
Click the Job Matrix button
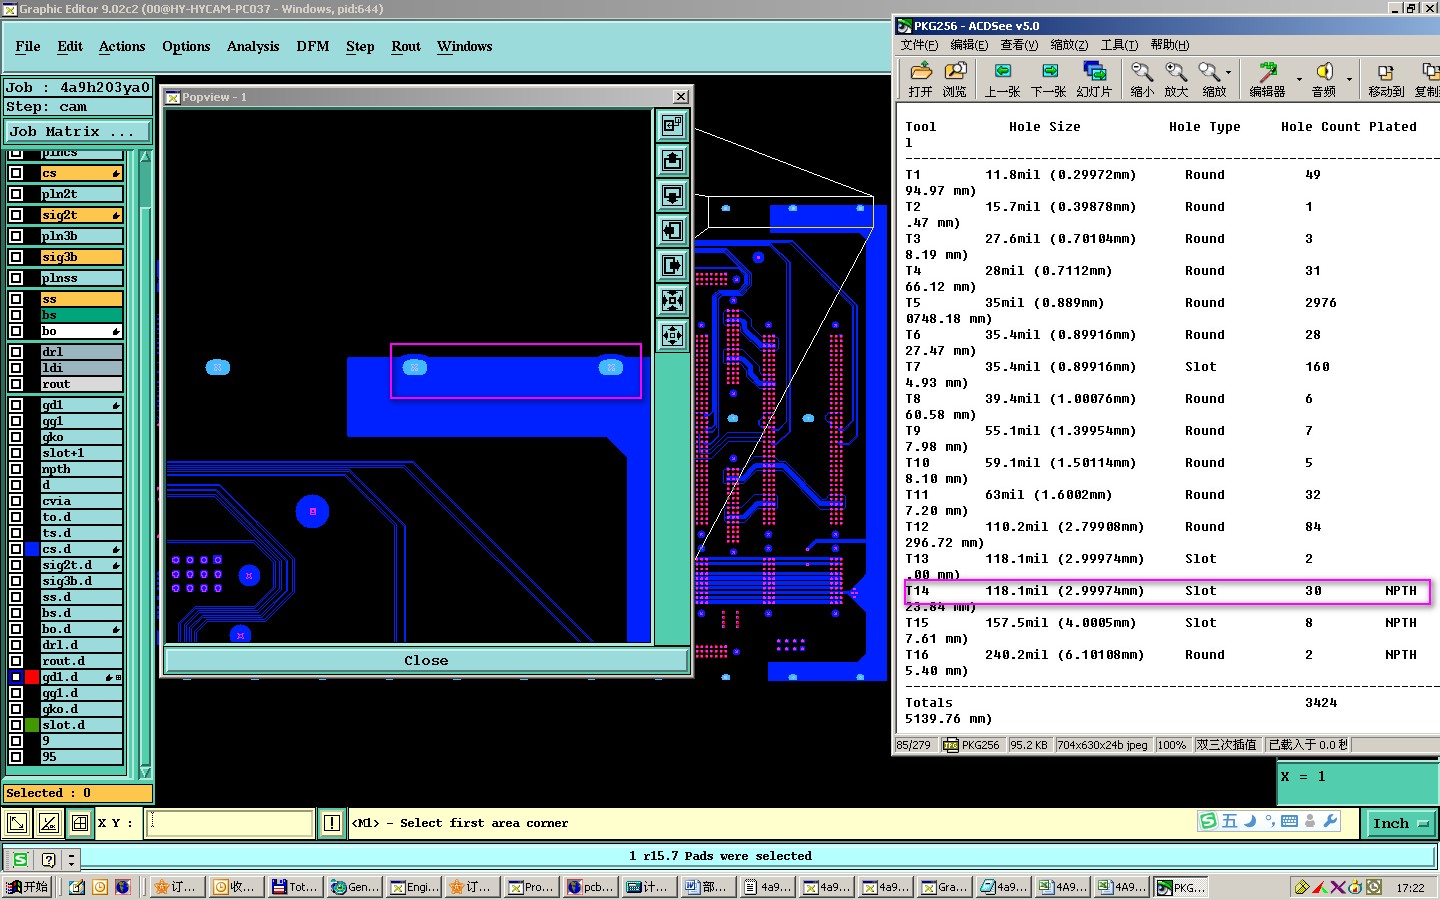click(77, 131)
